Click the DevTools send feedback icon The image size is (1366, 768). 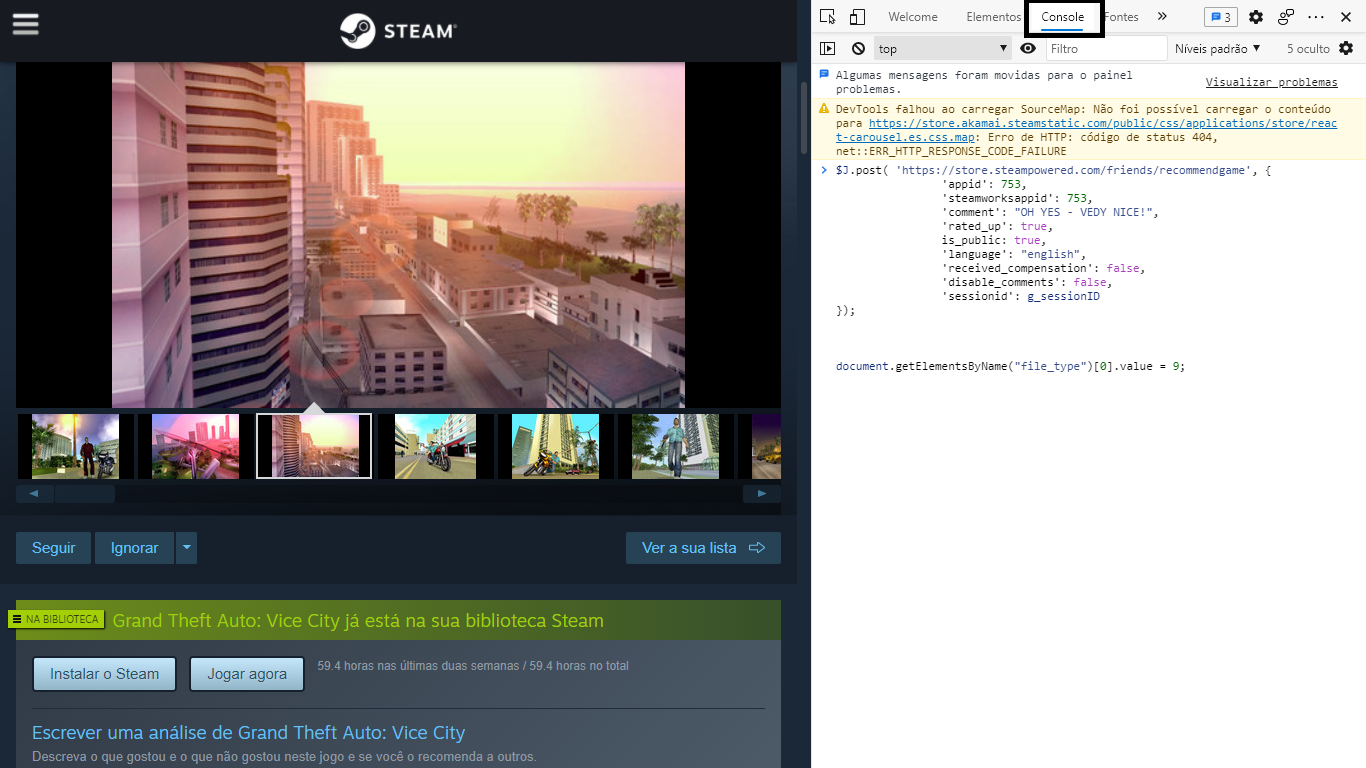(1286, 17)
